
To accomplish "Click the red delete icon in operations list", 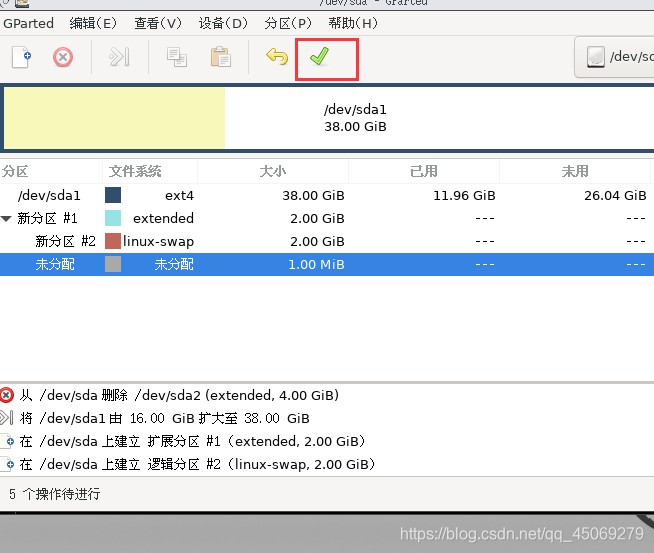I will (x=6, y=395).
